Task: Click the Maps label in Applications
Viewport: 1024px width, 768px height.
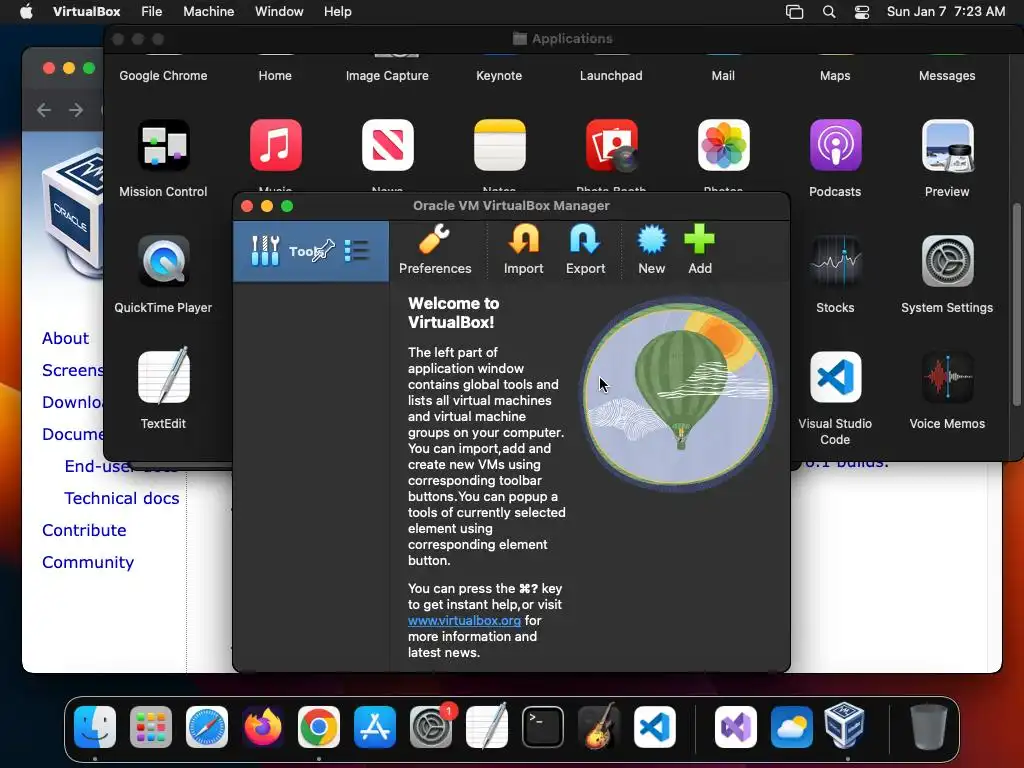Action: pos(835,76)
